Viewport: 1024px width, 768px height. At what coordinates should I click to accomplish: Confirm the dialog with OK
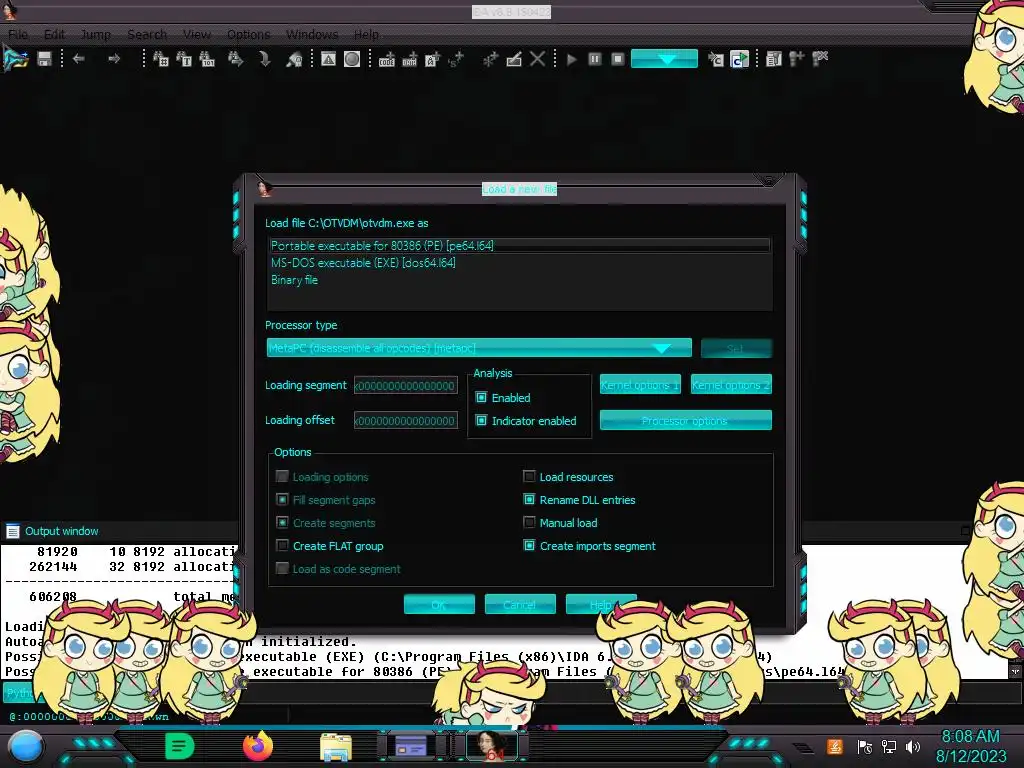439,605
